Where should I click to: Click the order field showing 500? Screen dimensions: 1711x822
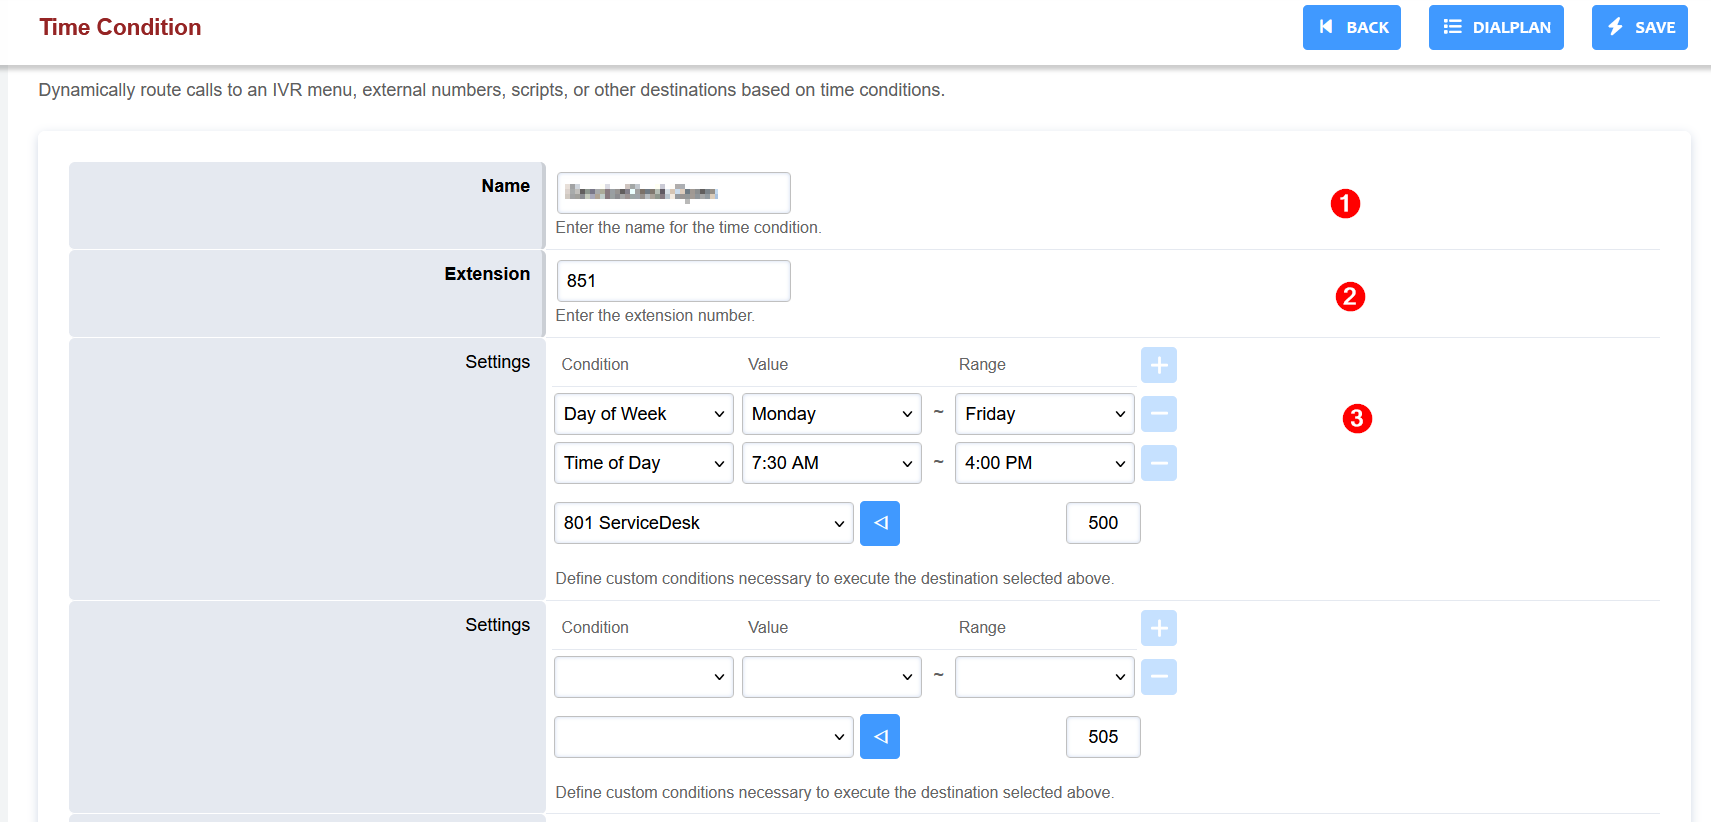coord(1102,523)
